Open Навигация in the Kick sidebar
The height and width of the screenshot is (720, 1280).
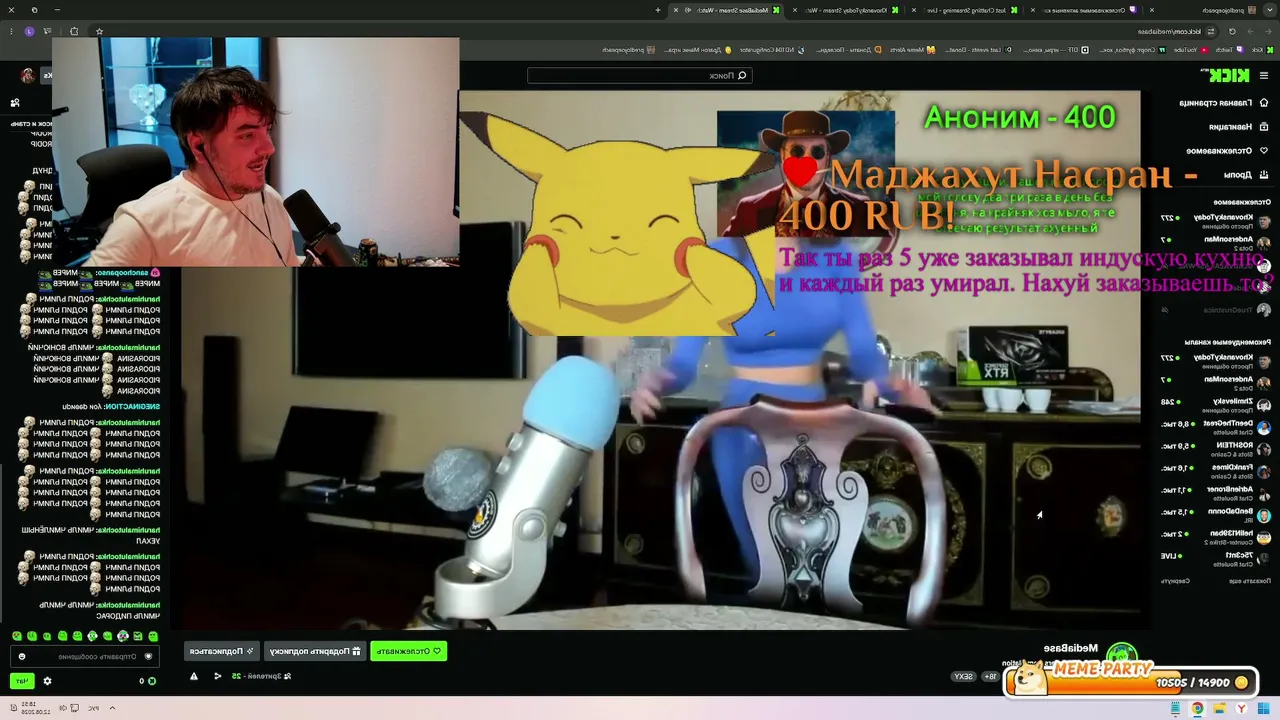coord(1238,126)
